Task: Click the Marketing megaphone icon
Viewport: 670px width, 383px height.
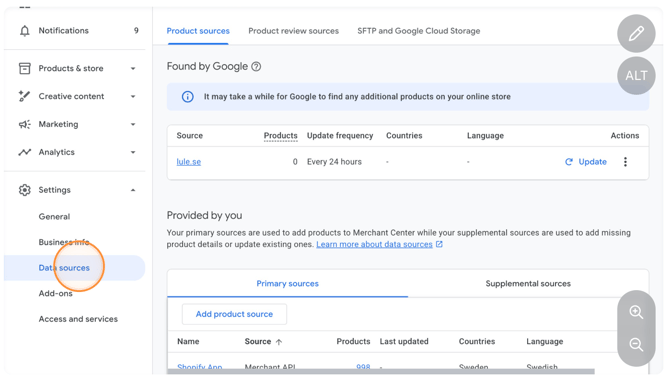Action: tap(24, 124)
